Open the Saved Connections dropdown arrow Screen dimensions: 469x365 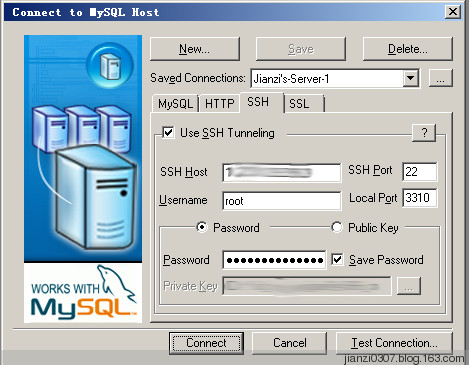click(x=411, y=78)
